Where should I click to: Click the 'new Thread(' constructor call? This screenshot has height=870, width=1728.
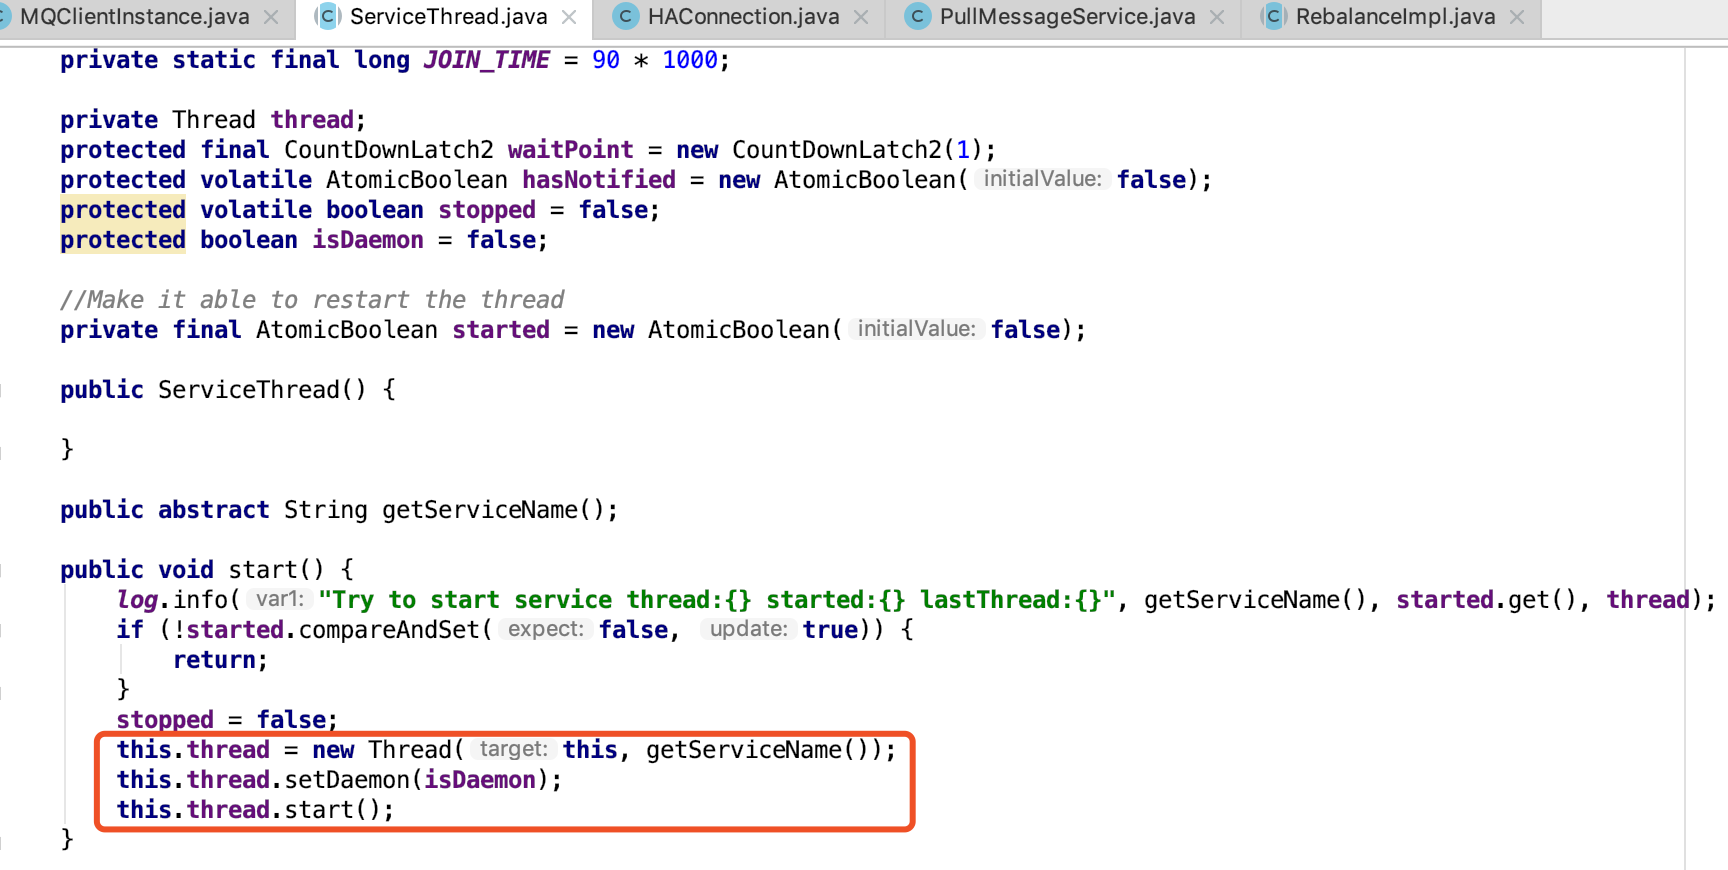pos(388,750)
